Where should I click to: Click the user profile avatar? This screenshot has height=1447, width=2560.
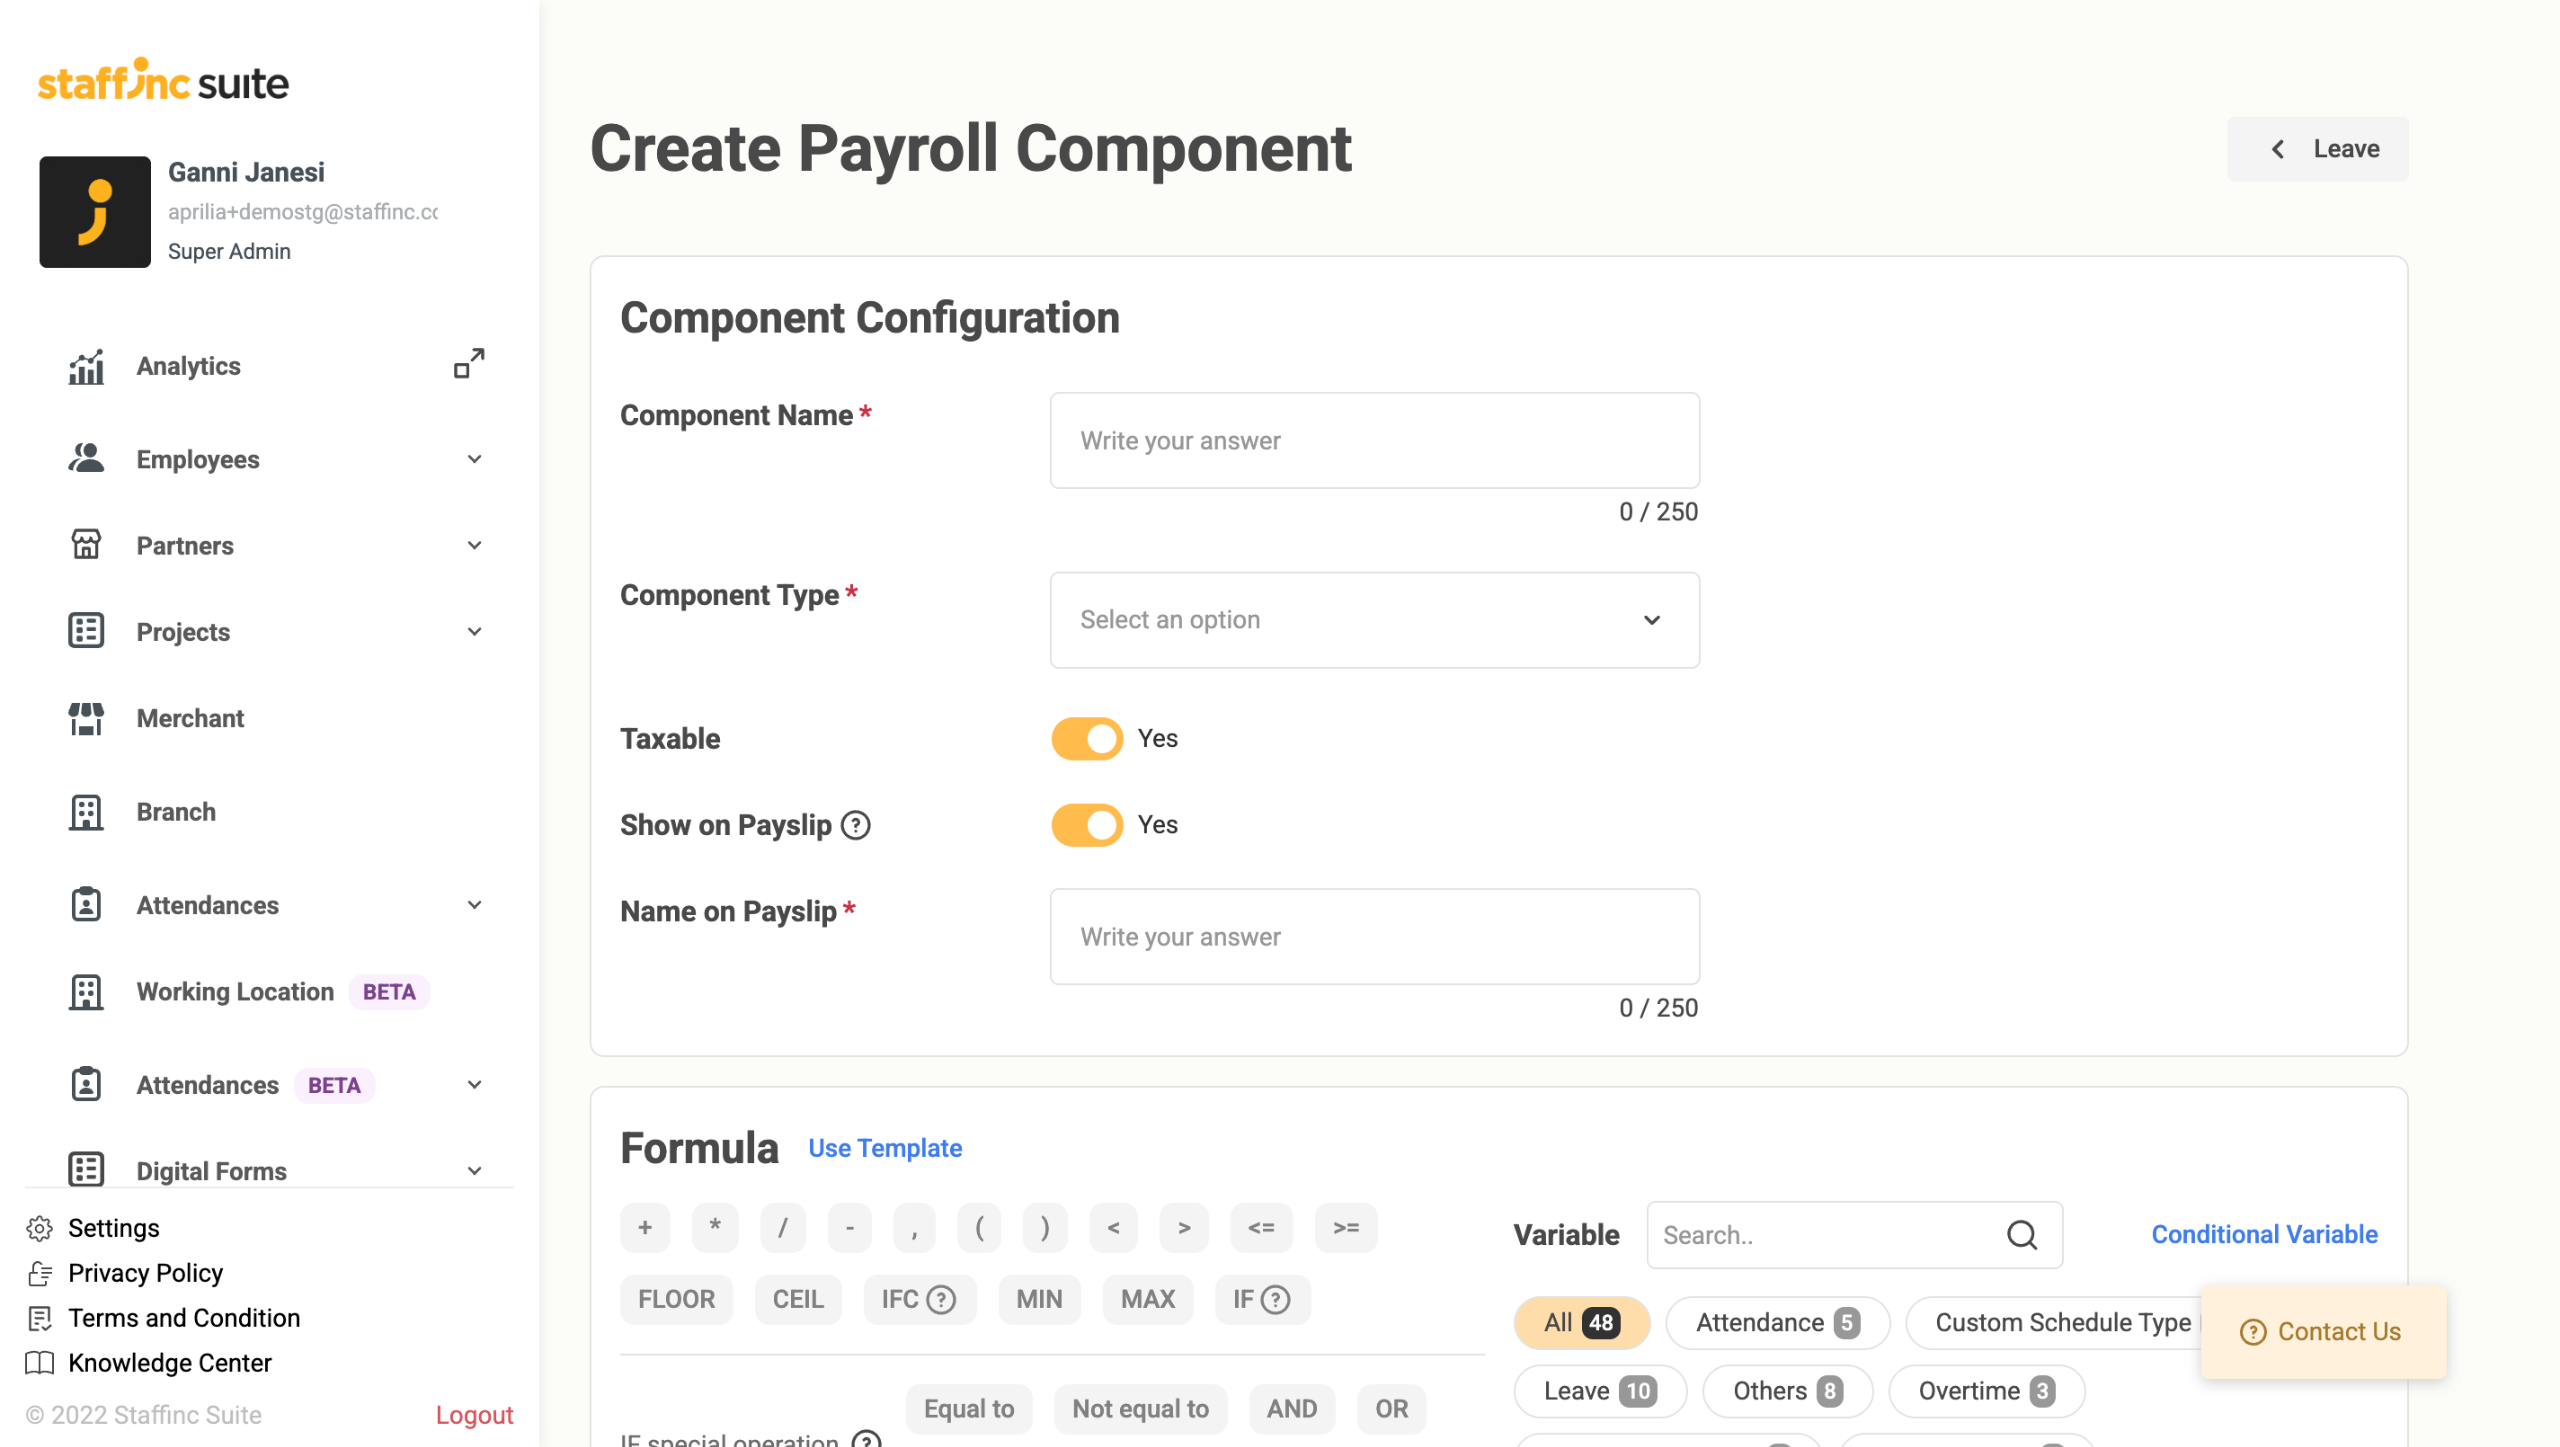coord(95,212)
